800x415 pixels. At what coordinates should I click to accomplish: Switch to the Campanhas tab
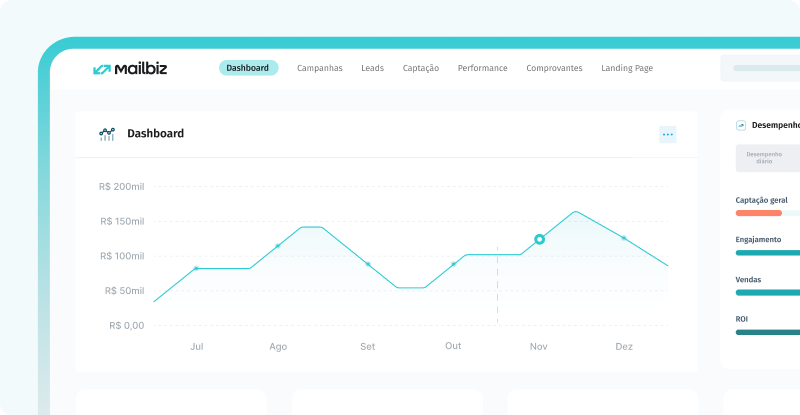[x=320, y=68]
